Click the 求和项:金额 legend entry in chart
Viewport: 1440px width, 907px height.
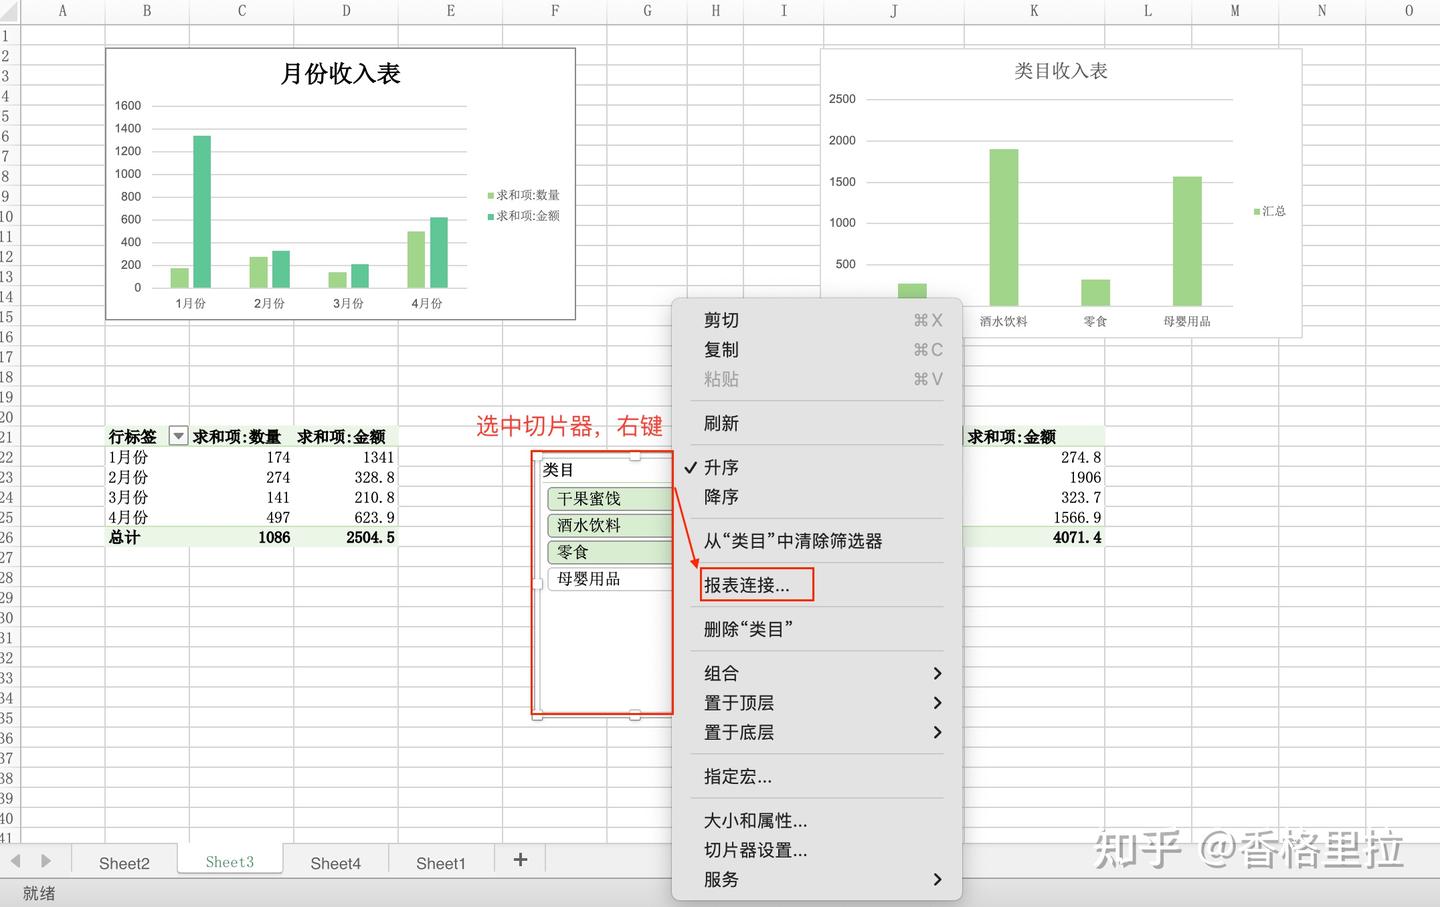524,216
